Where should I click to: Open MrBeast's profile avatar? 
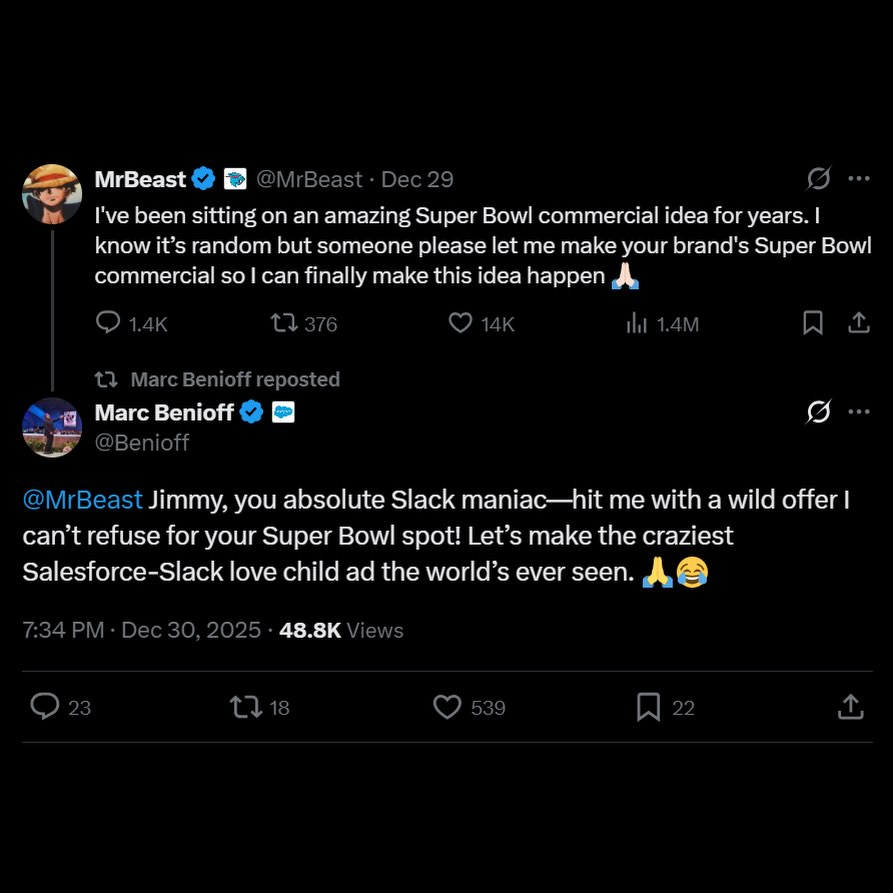click(52, 194)
